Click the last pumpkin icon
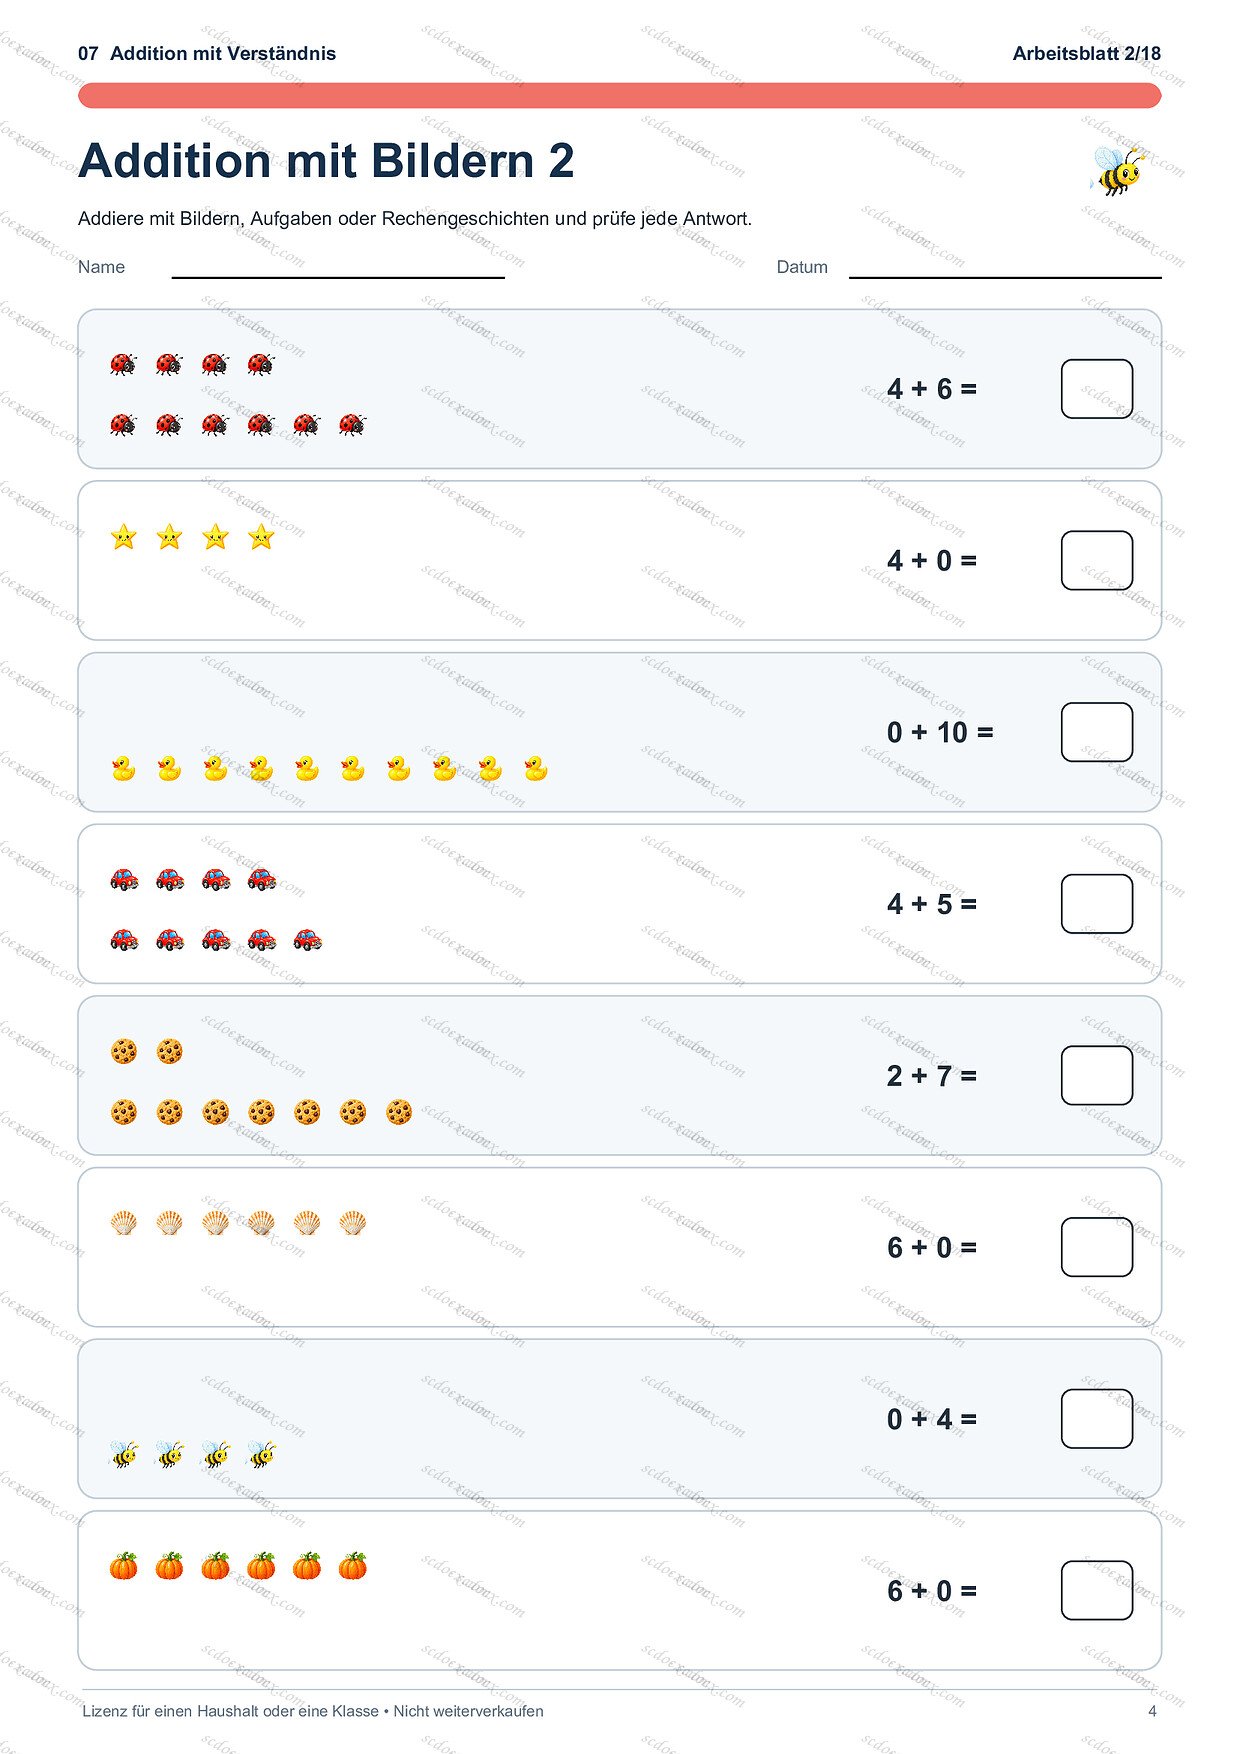The width and height of the screenshot is (1240, 1754). (x=352, y=1566)
